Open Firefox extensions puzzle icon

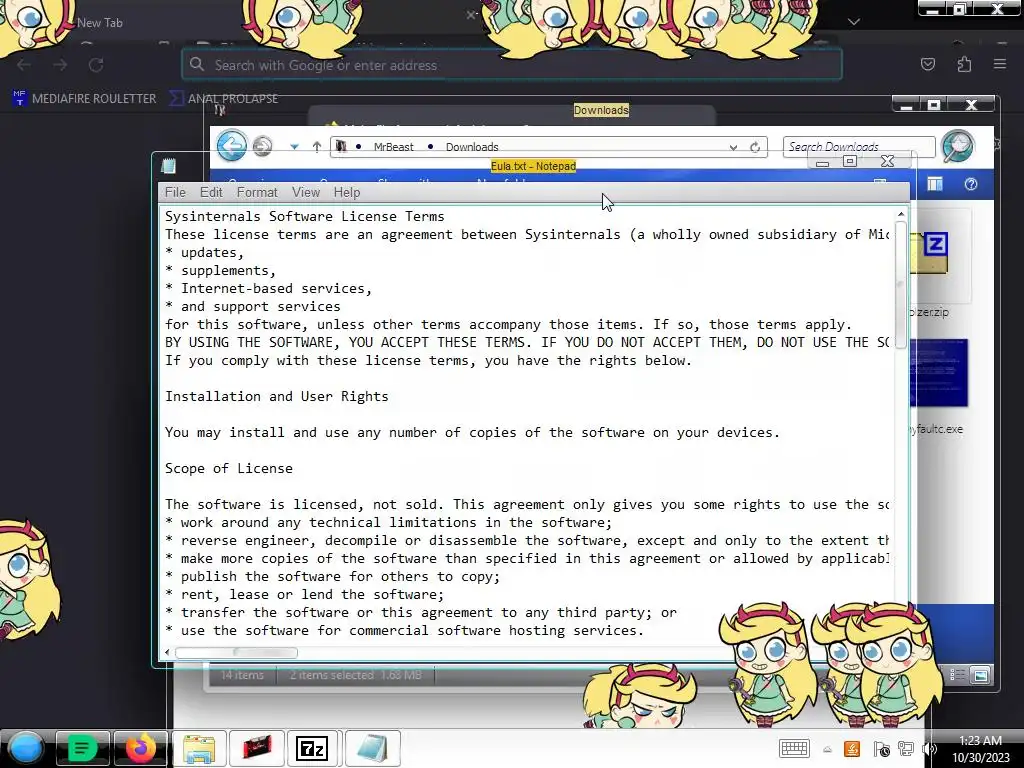click(964, 64)
